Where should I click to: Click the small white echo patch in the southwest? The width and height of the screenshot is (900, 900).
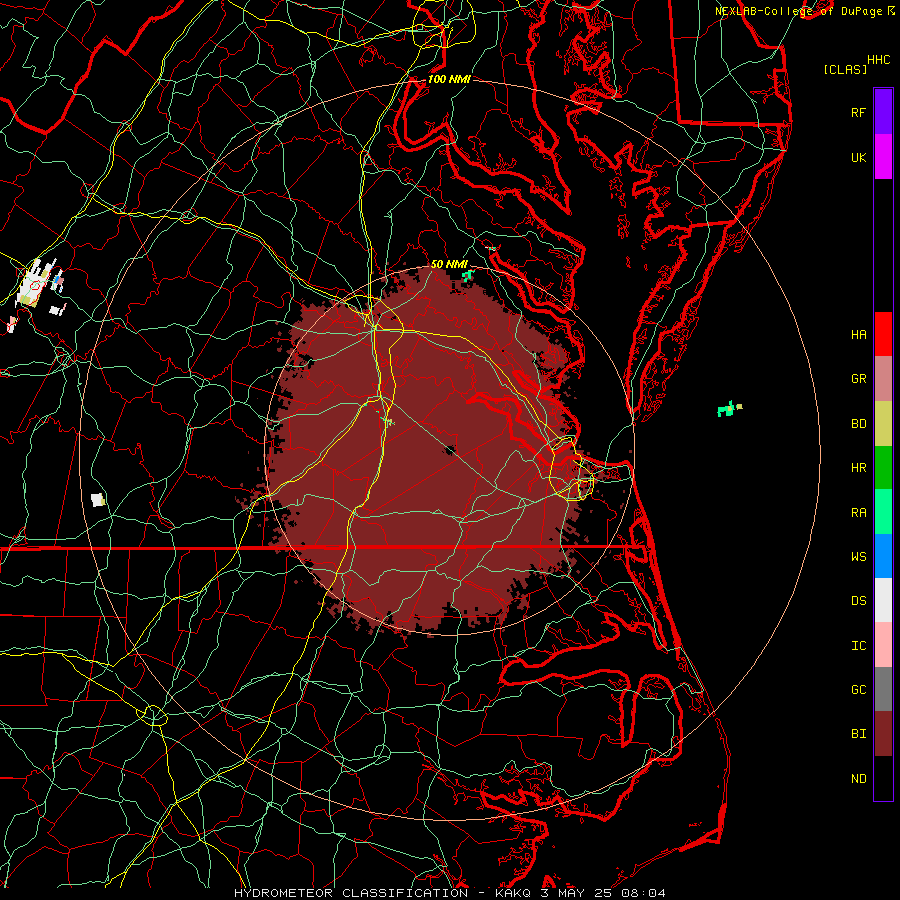pyautogui.click(x=98, y=499)
